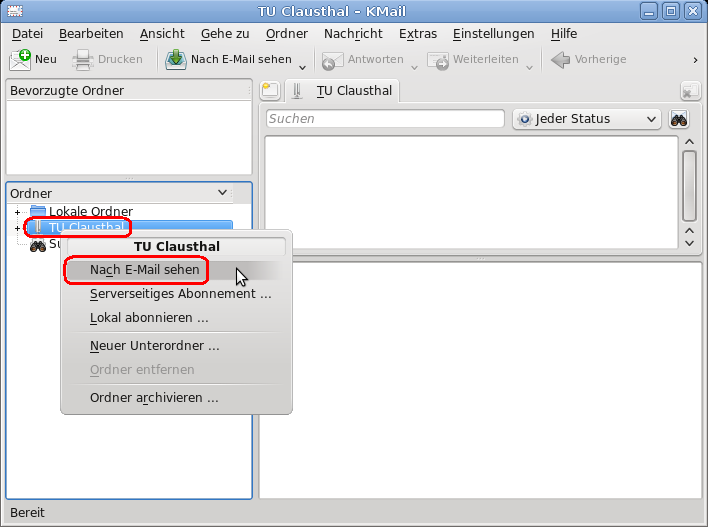This screenshot has height=527, width=708.
Task: Open the Einstellungen menu
Action: [x=494, y=34]
